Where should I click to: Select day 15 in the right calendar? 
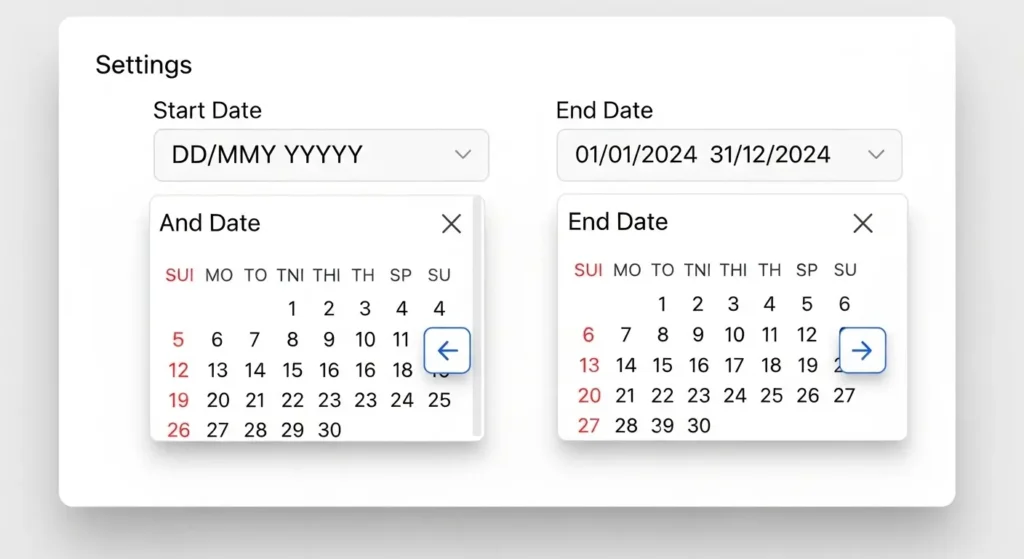click(x=662, y=365)
